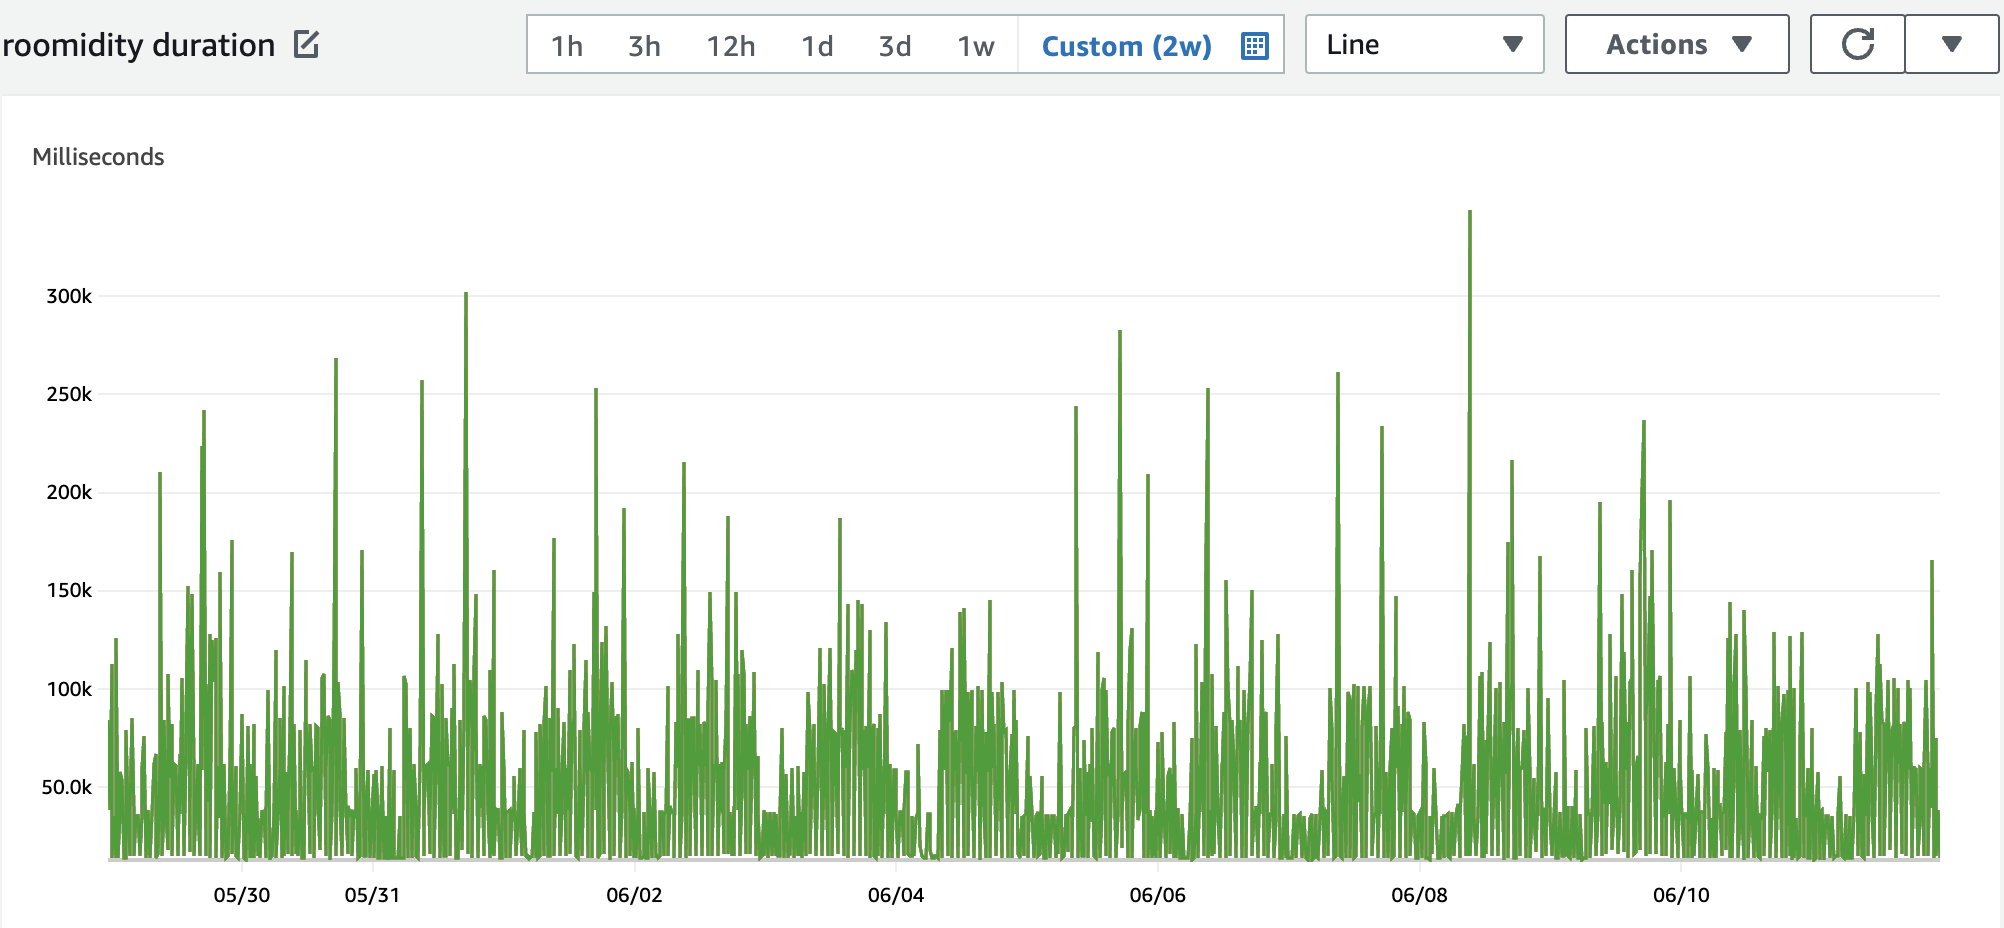Click the Milliseconds axis label
This screenshot has width=2004, height=928.
point(98,157)
